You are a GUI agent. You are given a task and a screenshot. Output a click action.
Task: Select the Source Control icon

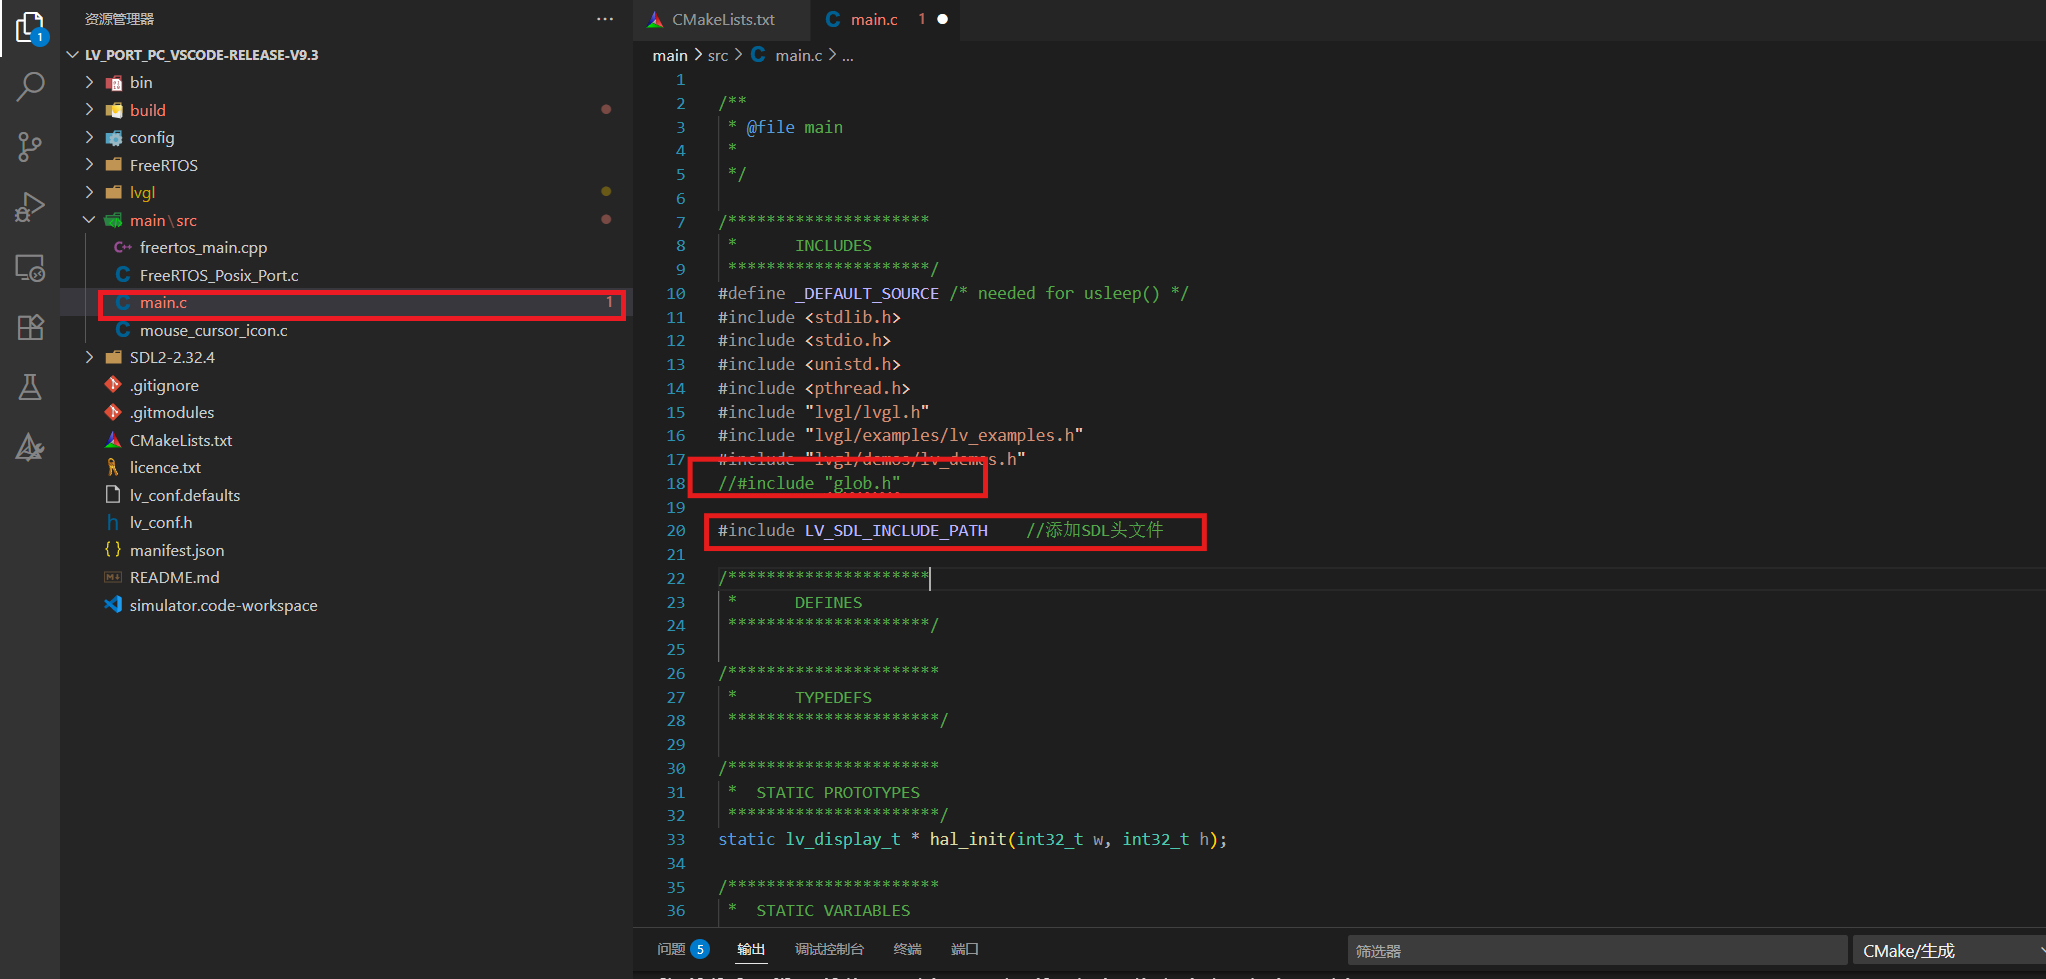click(x=30, y=147)
